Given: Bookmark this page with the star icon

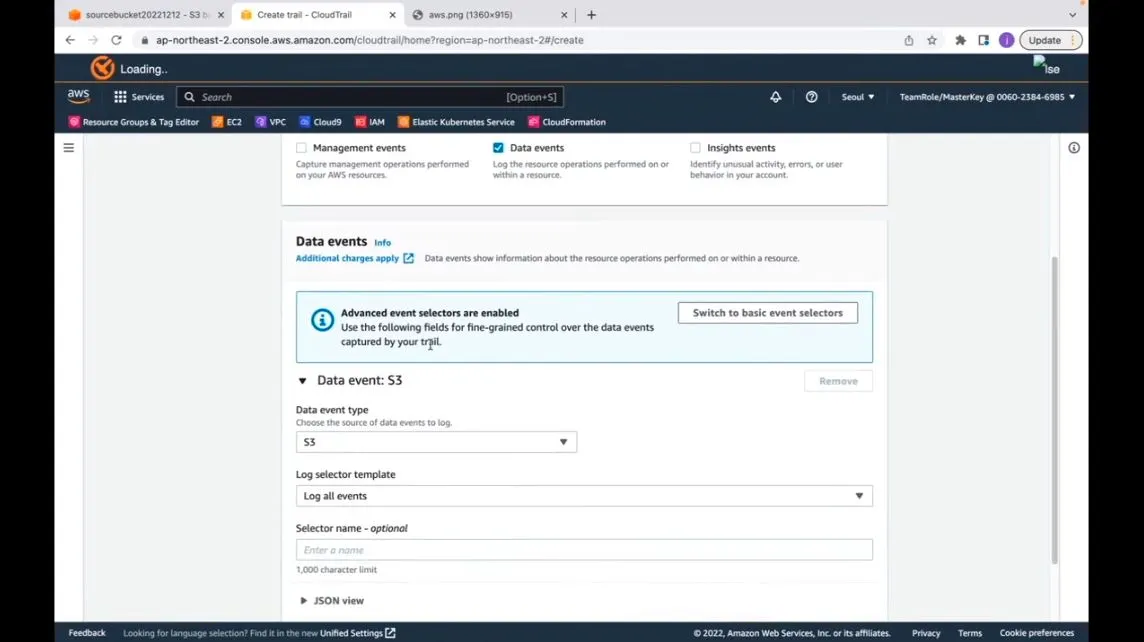Looking at the screenshot, I should pos(932,40).
